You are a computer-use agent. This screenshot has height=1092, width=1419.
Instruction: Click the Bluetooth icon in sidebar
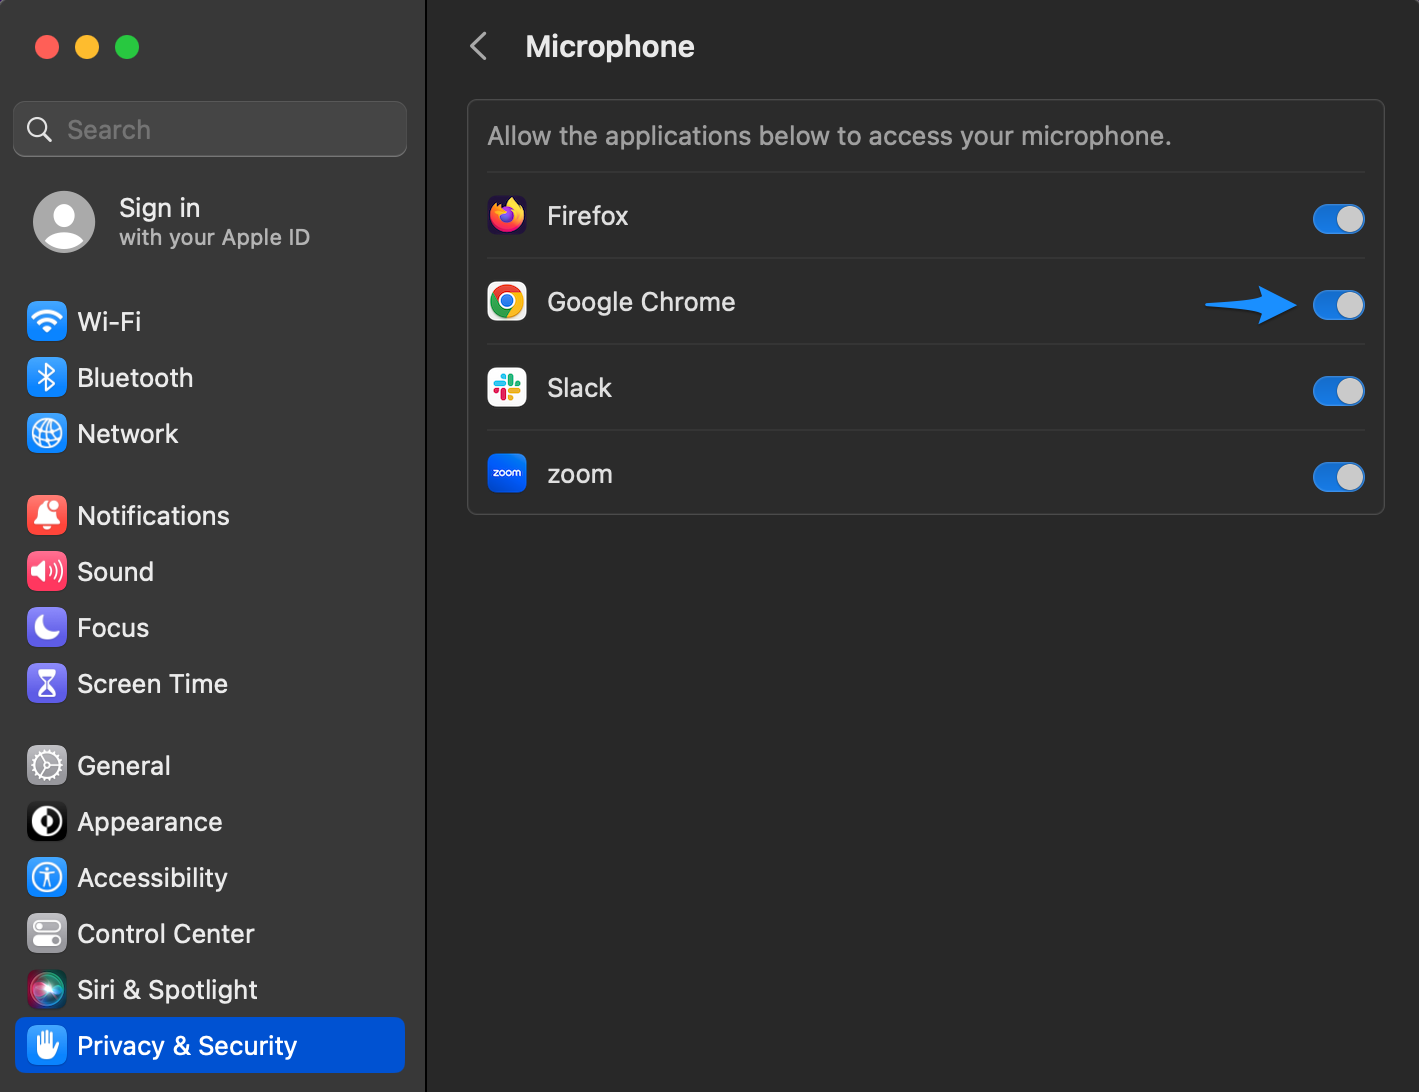[x=47, y=377]
